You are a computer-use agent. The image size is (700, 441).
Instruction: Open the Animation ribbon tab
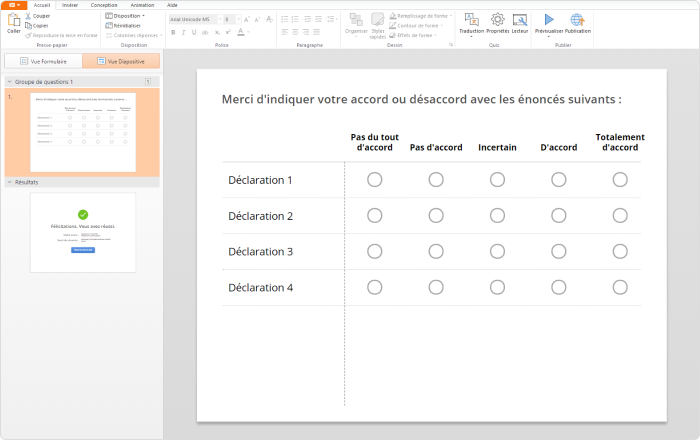[143, 5]
